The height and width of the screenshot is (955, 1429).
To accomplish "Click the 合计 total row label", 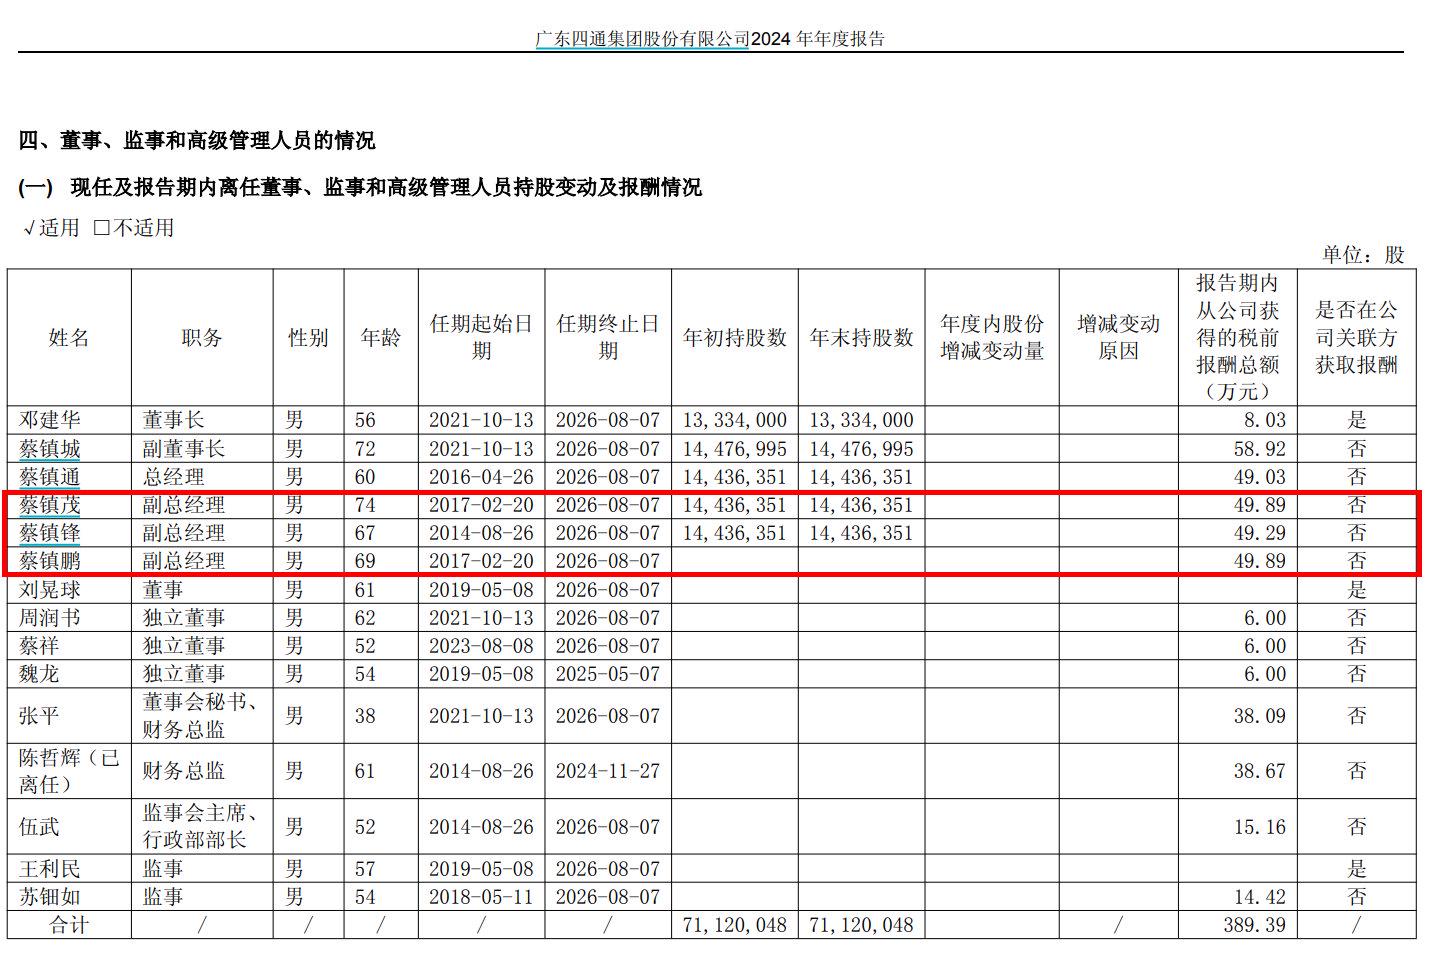I will click(x=69, y=925).
